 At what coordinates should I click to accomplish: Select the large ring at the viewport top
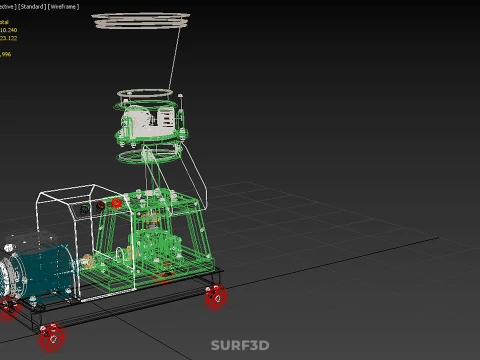(x=140, y=20)
